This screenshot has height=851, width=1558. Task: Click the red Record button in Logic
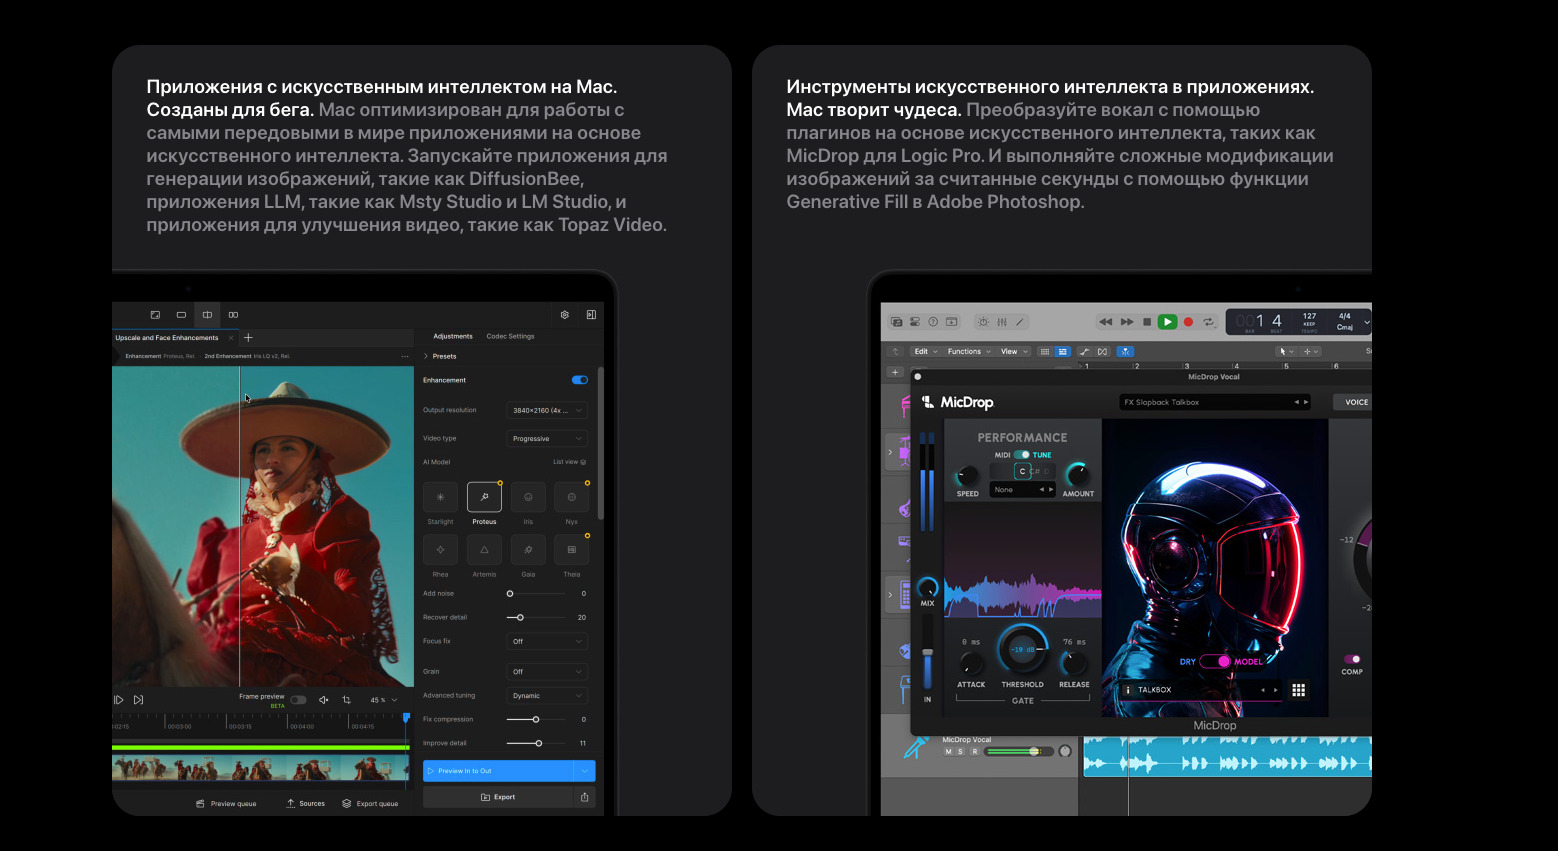1188,322
